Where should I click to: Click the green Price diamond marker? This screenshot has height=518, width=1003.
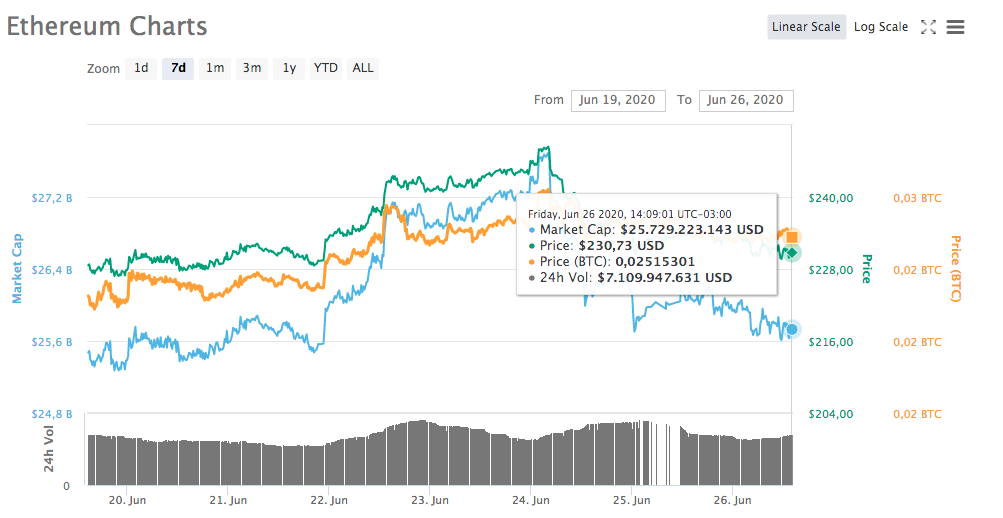click(x=792, y=253)
